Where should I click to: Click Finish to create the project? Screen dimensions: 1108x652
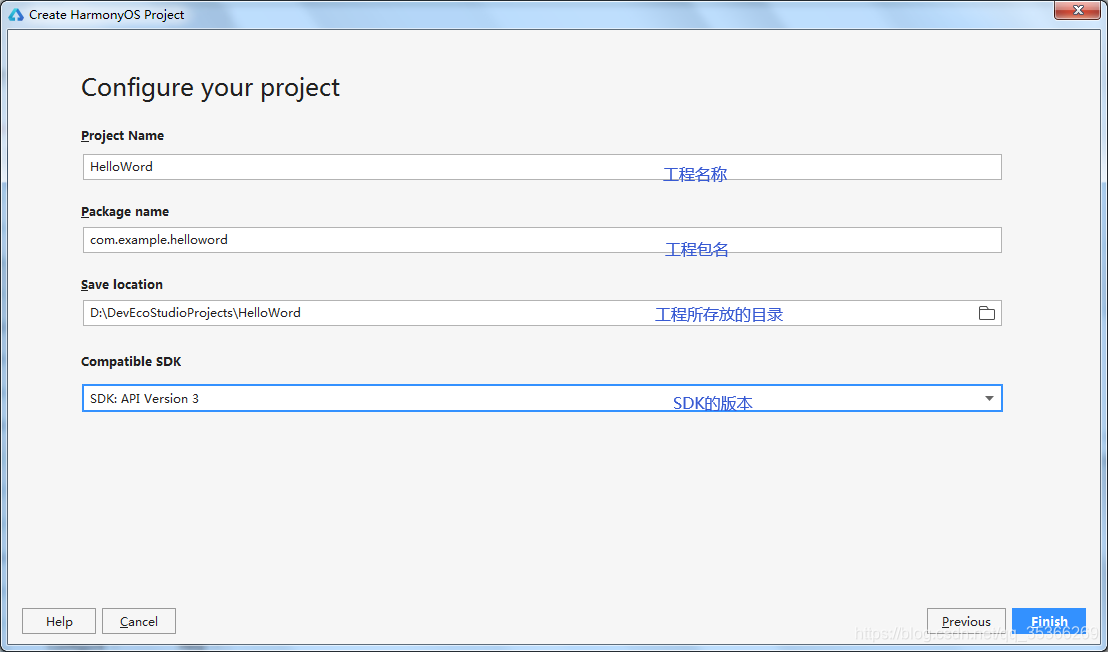click(1049, 622)
